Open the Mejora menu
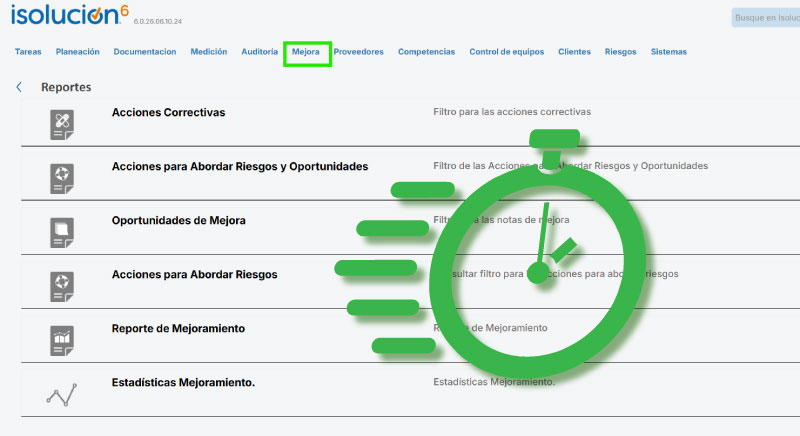This screenshot has height=436, width=800. (x=306, y=52)
